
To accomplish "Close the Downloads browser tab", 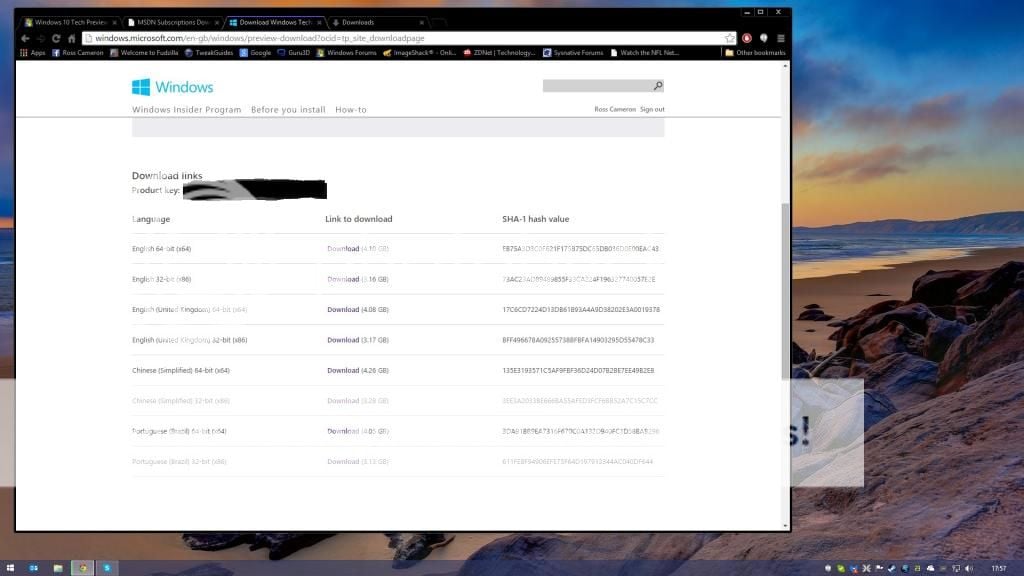I will (x=421, y=22).
